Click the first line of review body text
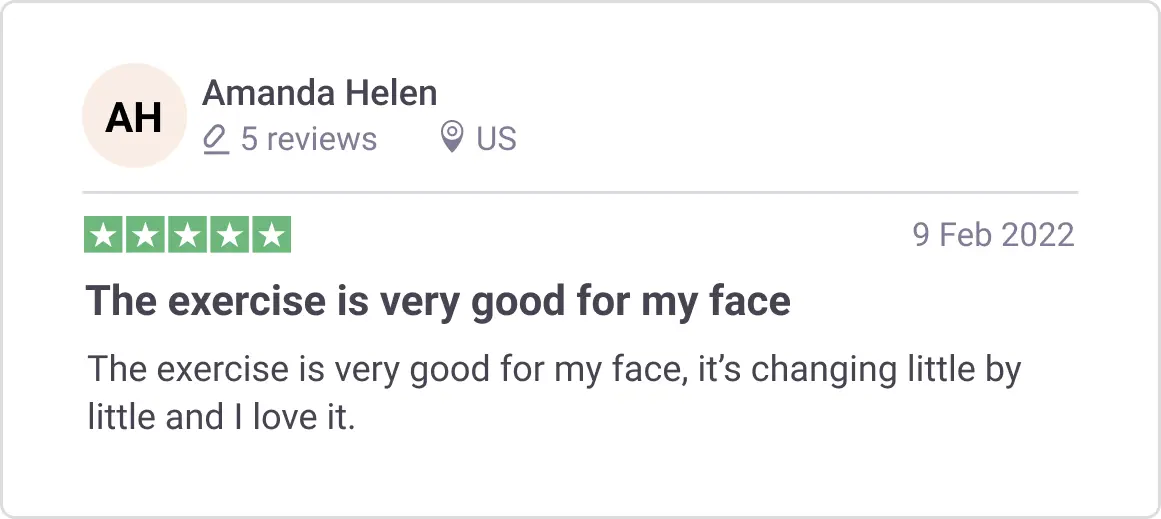Screen dimensions: 1161x519 [x=554, y=369]
